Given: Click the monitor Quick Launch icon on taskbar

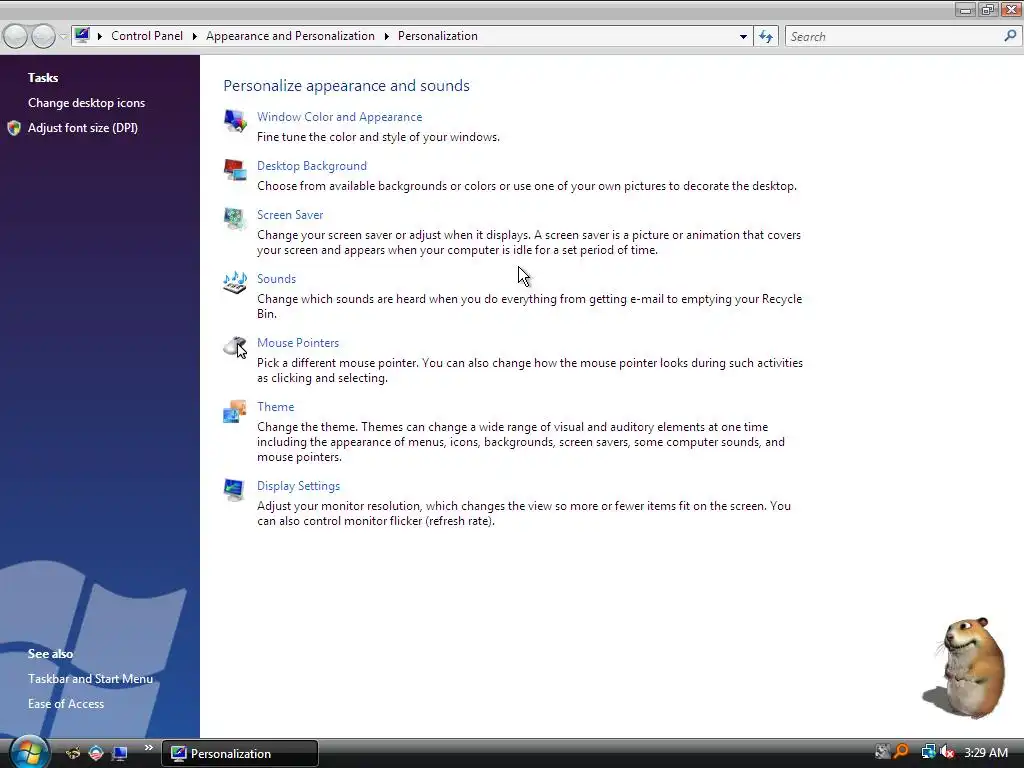Looking at the screenshot, I should (x=120, y=754).
